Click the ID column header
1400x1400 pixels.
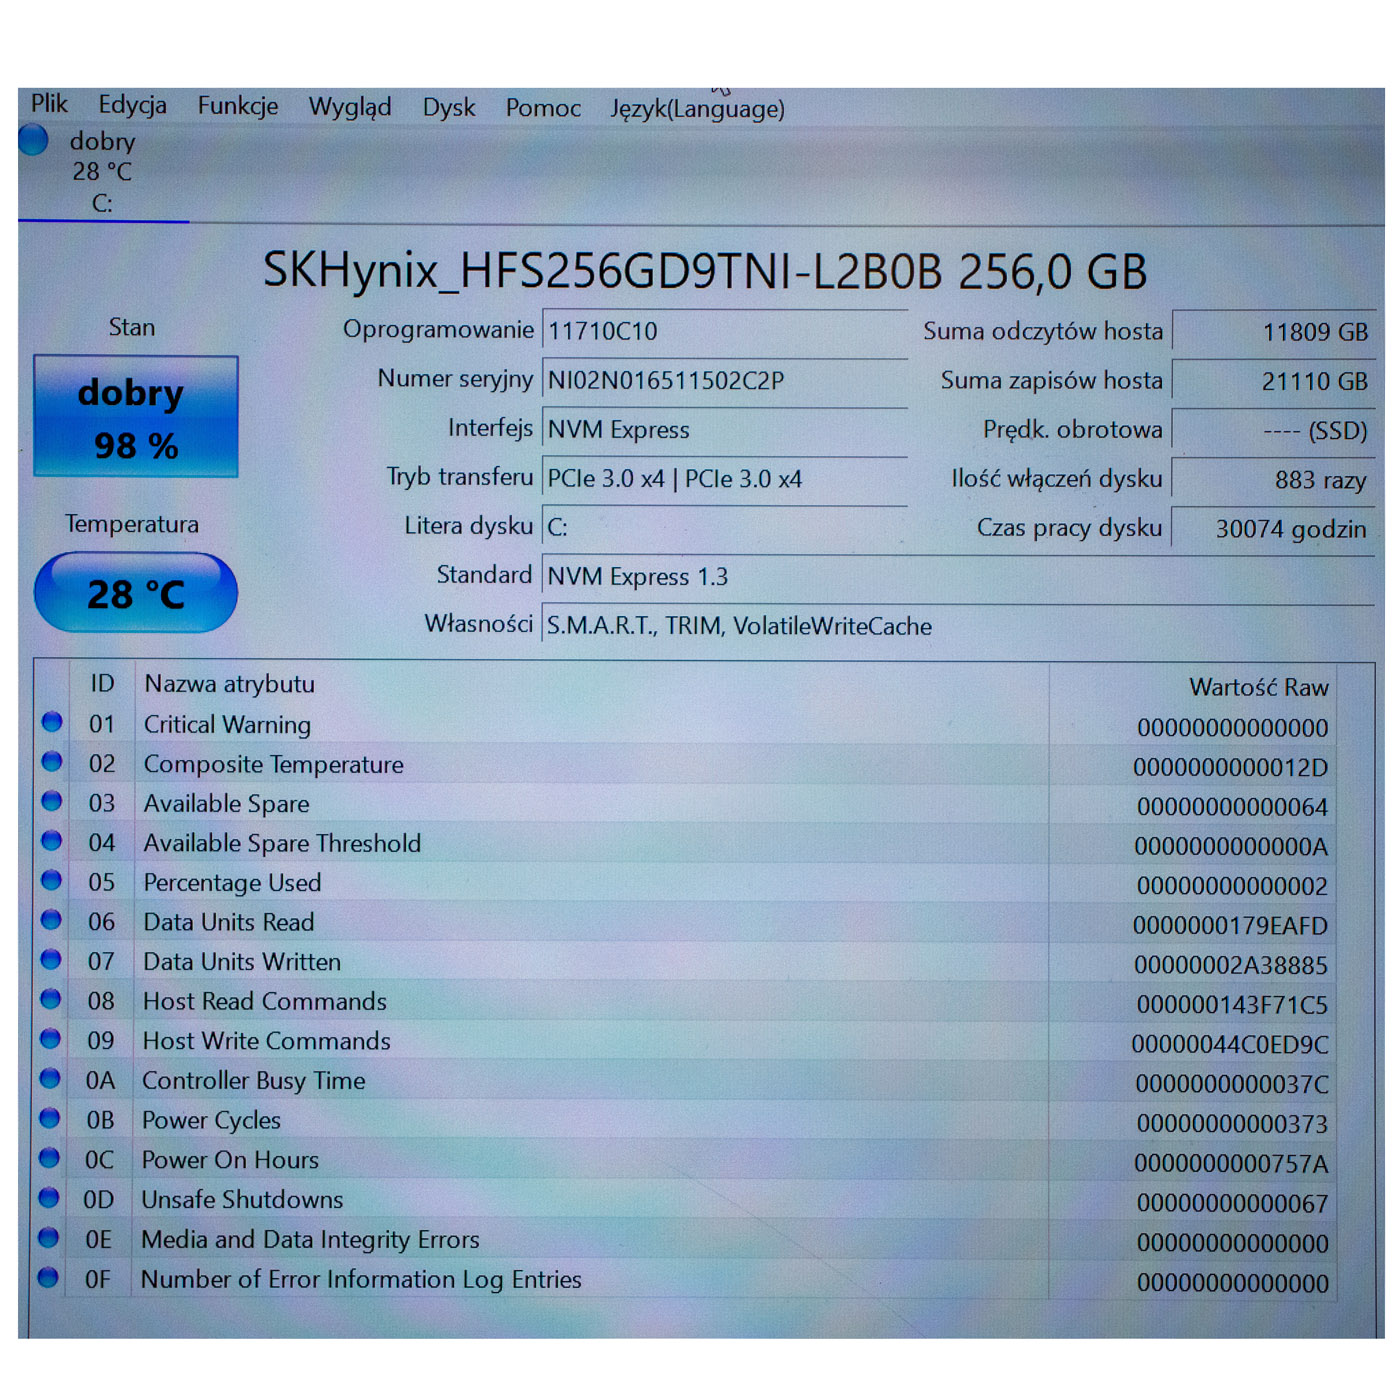102,683
